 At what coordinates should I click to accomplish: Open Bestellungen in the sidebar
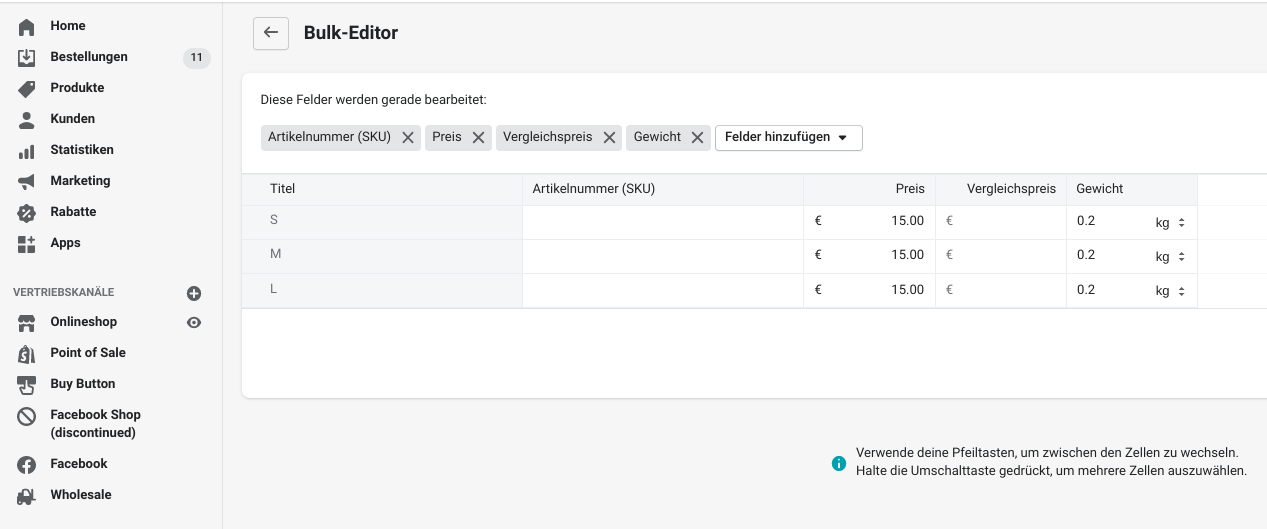tap(89, 57)
